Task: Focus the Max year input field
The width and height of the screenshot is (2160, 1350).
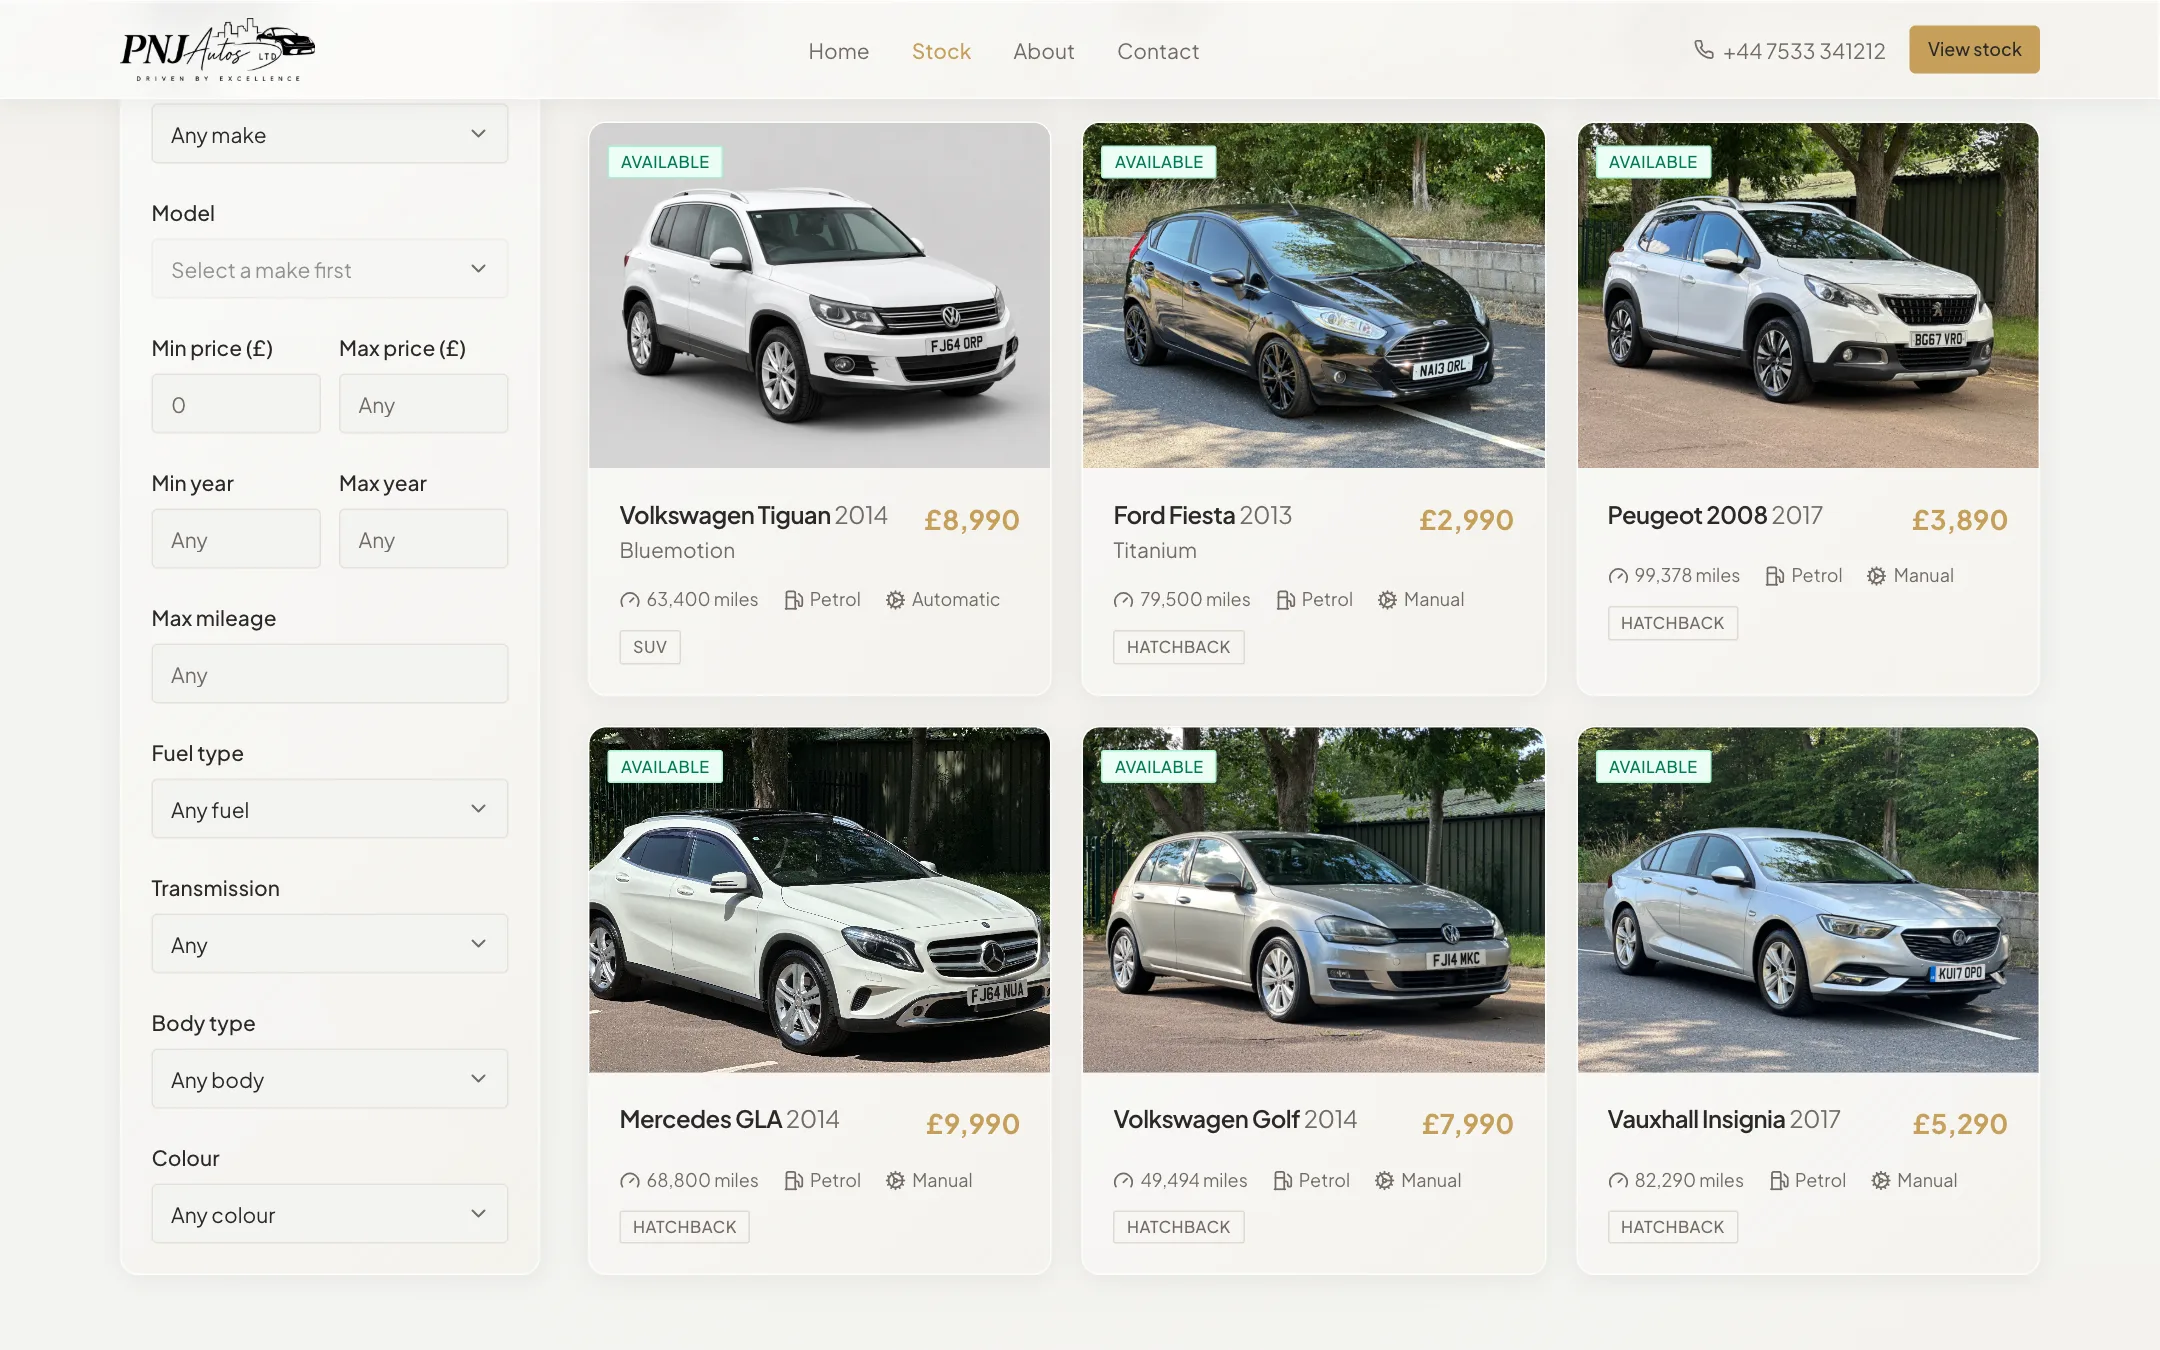Action: [x=423, y=539]
